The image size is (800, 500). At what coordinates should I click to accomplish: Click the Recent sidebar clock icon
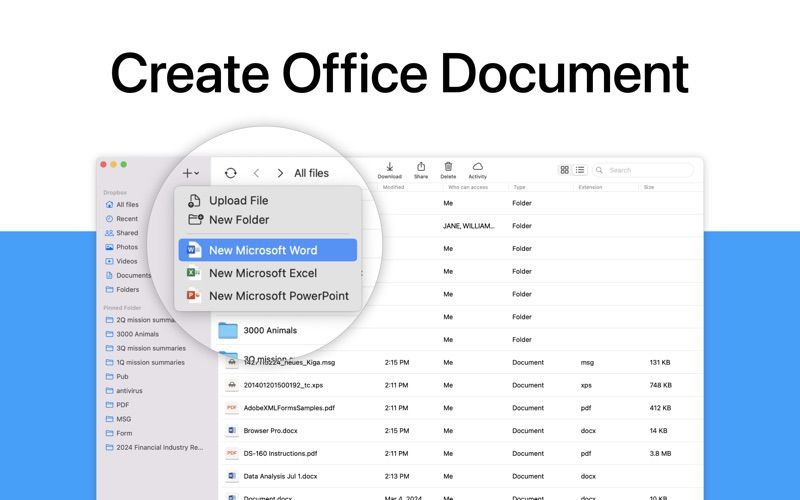point(109,219)
